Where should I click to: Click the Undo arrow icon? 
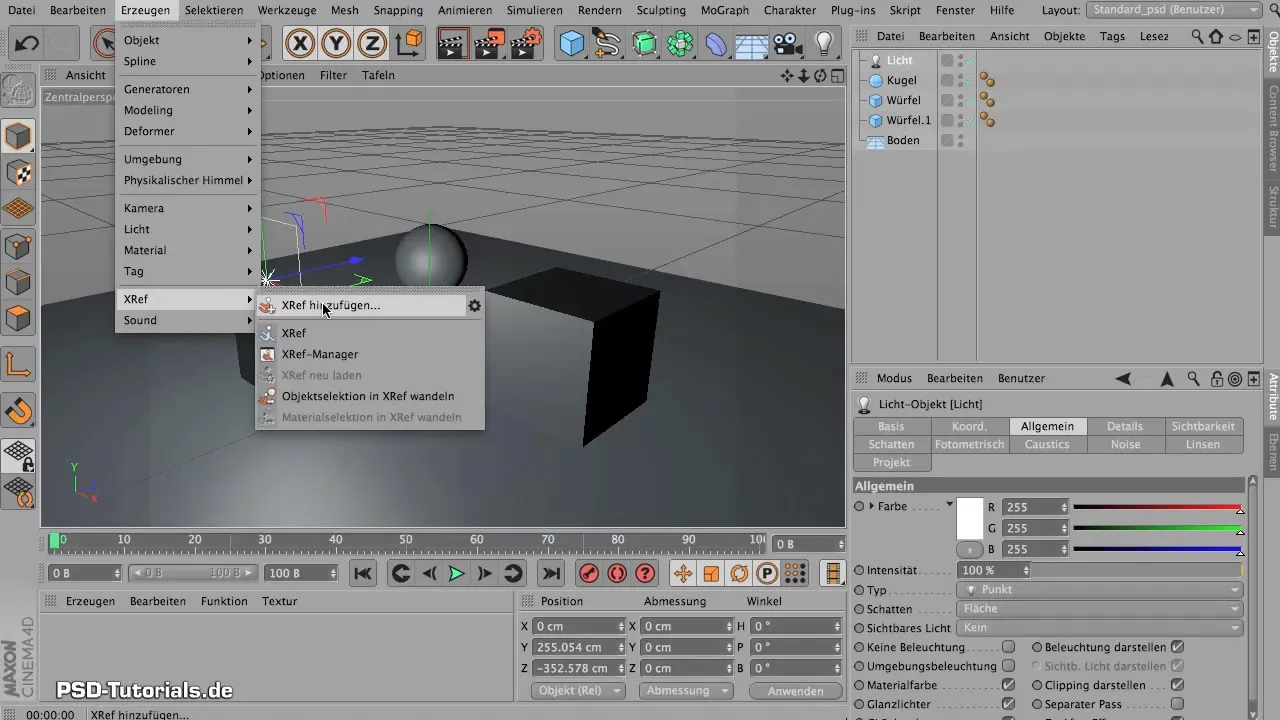28,43
